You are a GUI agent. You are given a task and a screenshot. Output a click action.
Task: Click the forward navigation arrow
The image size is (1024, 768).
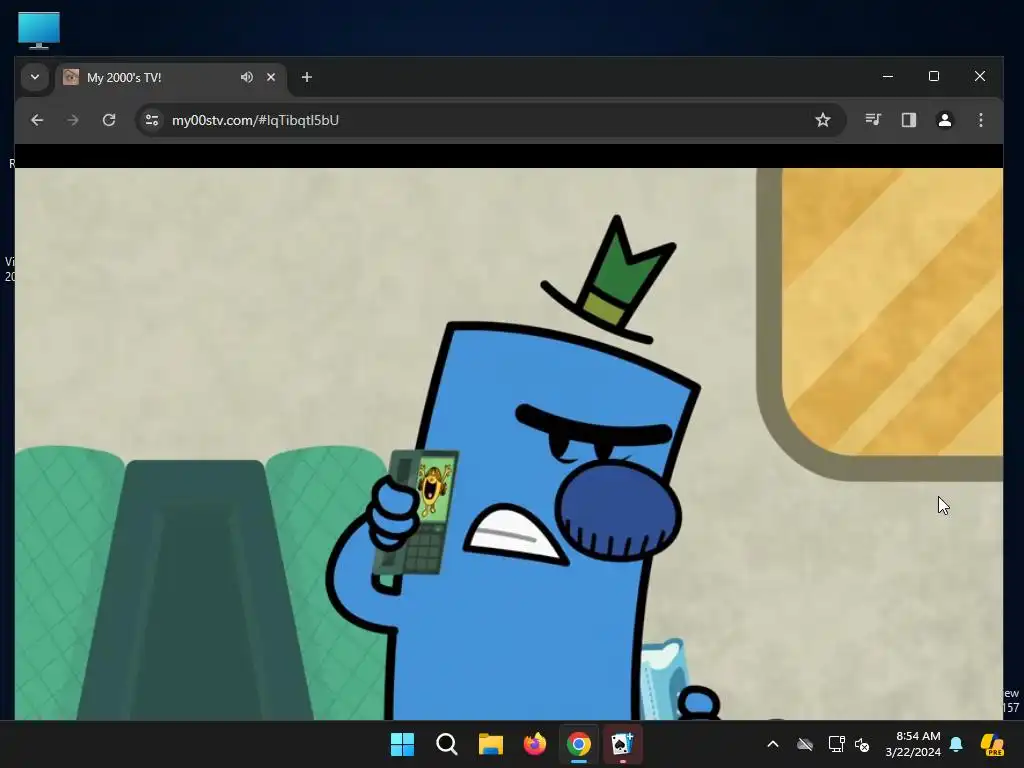73,120
